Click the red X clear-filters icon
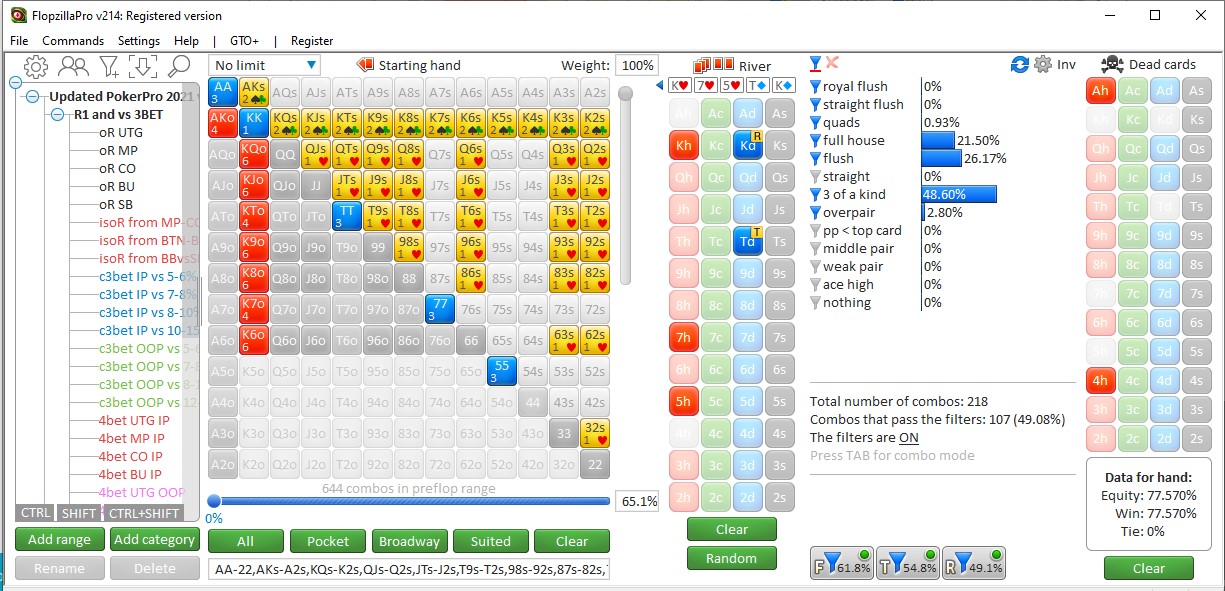The image size is (1225, 591). (832, 63)
